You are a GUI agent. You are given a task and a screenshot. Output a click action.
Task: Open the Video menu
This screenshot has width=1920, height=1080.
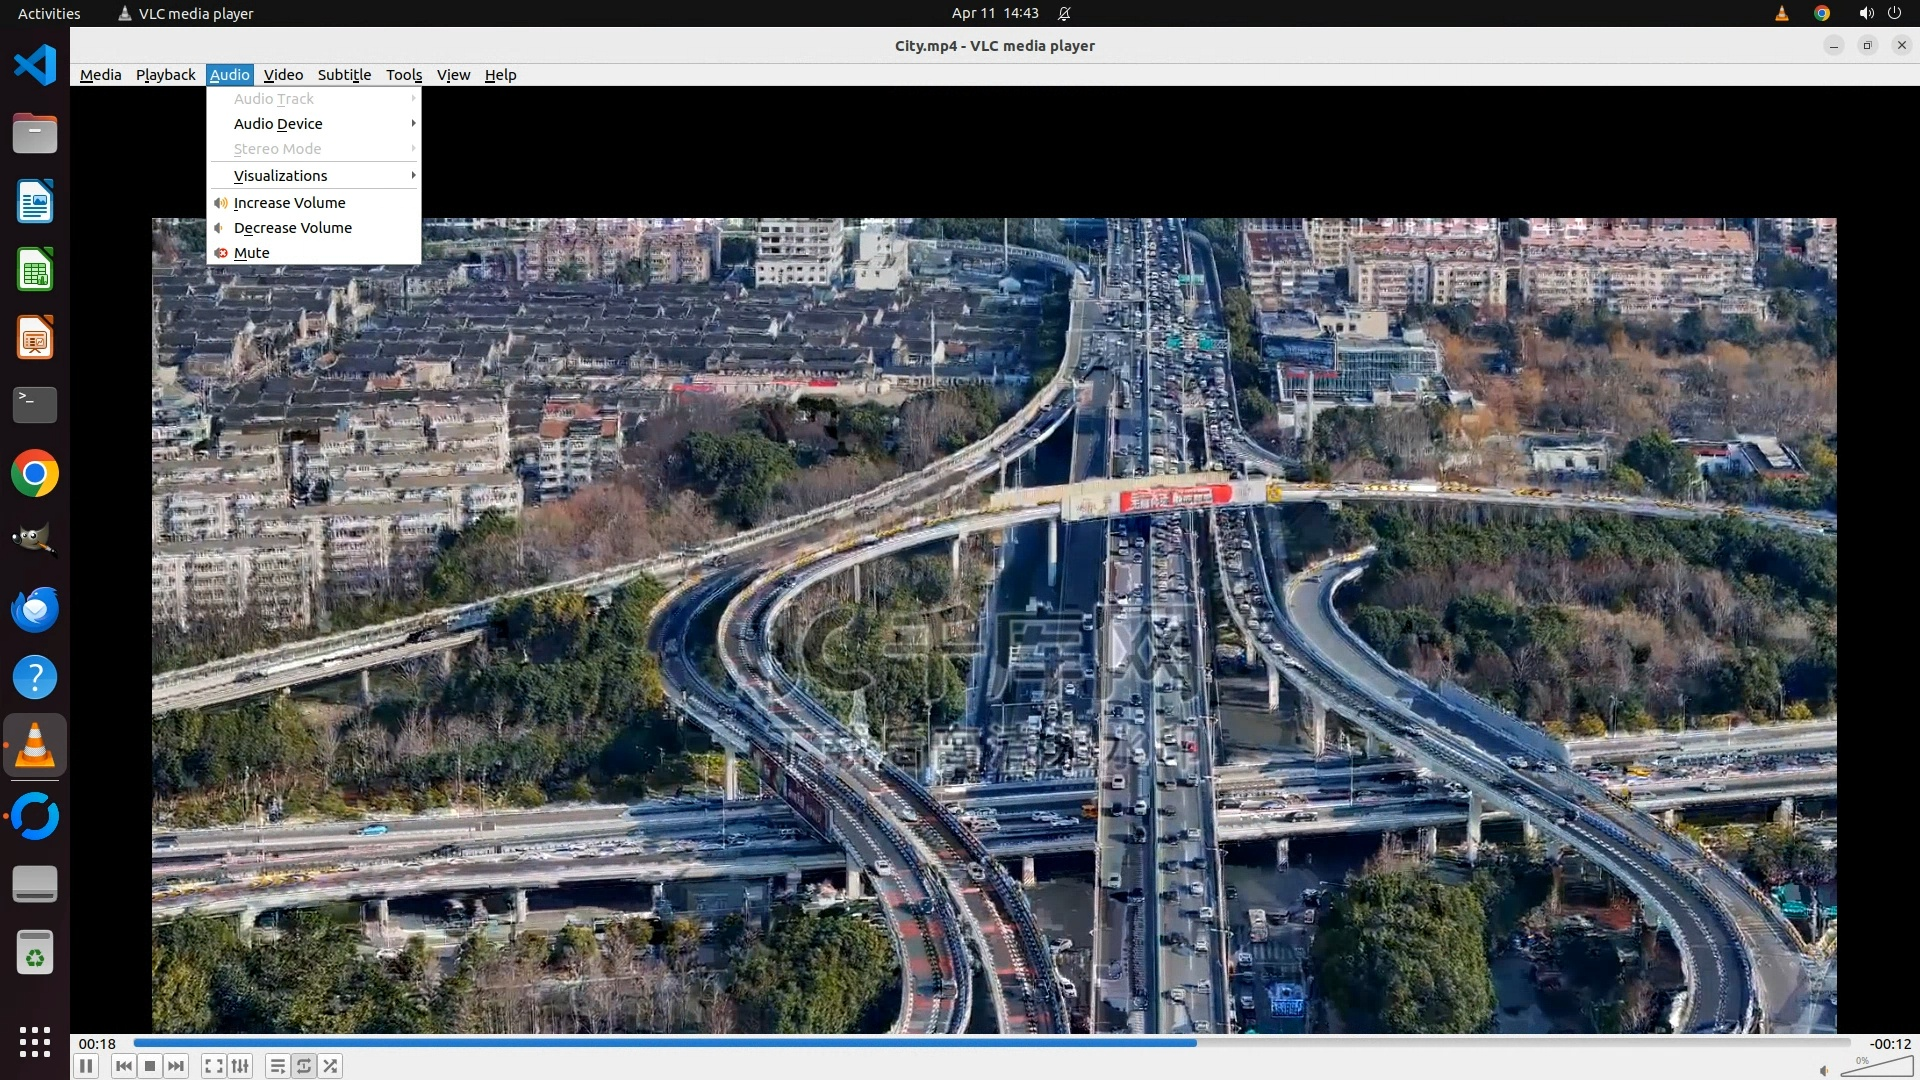click(x=283, y=75)
